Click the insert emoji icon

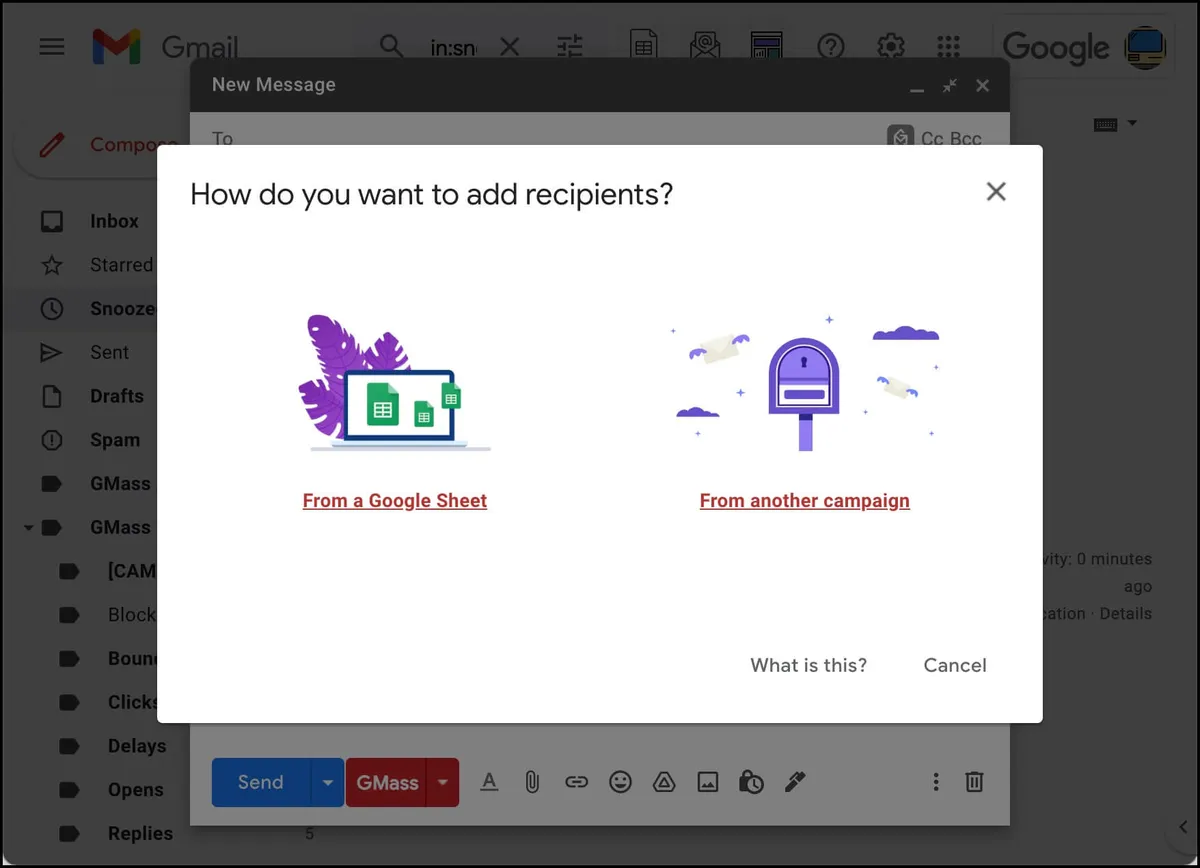(x=620, y=782)
